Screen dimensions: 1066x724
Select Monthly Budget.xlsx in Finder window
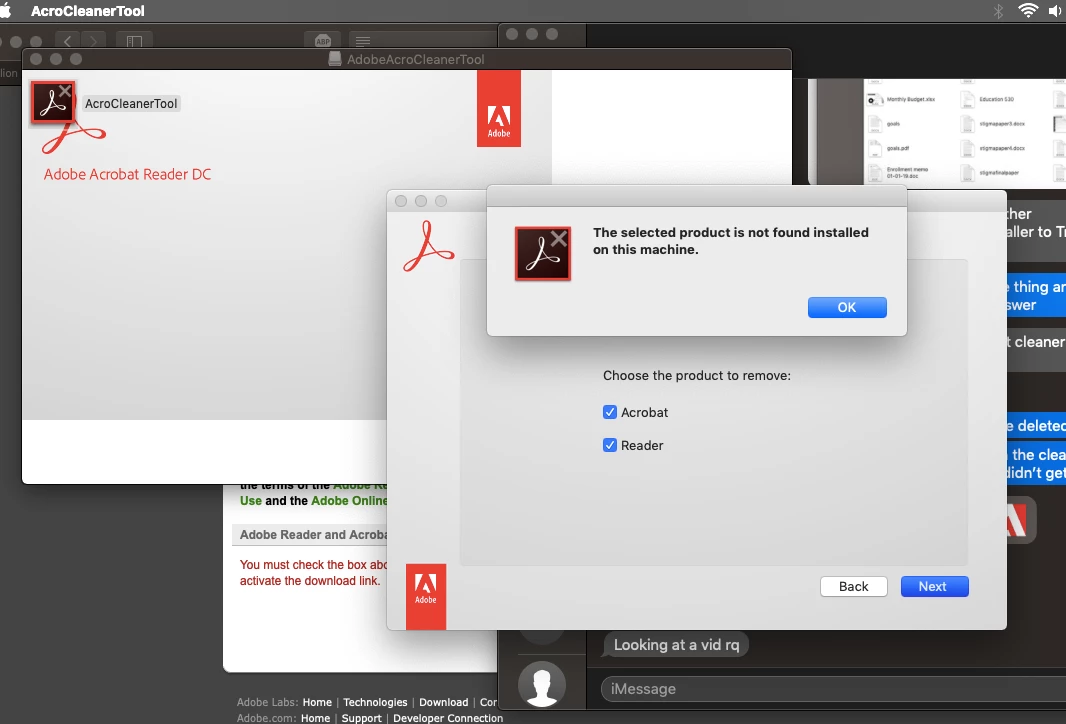(x=903, y=99)
